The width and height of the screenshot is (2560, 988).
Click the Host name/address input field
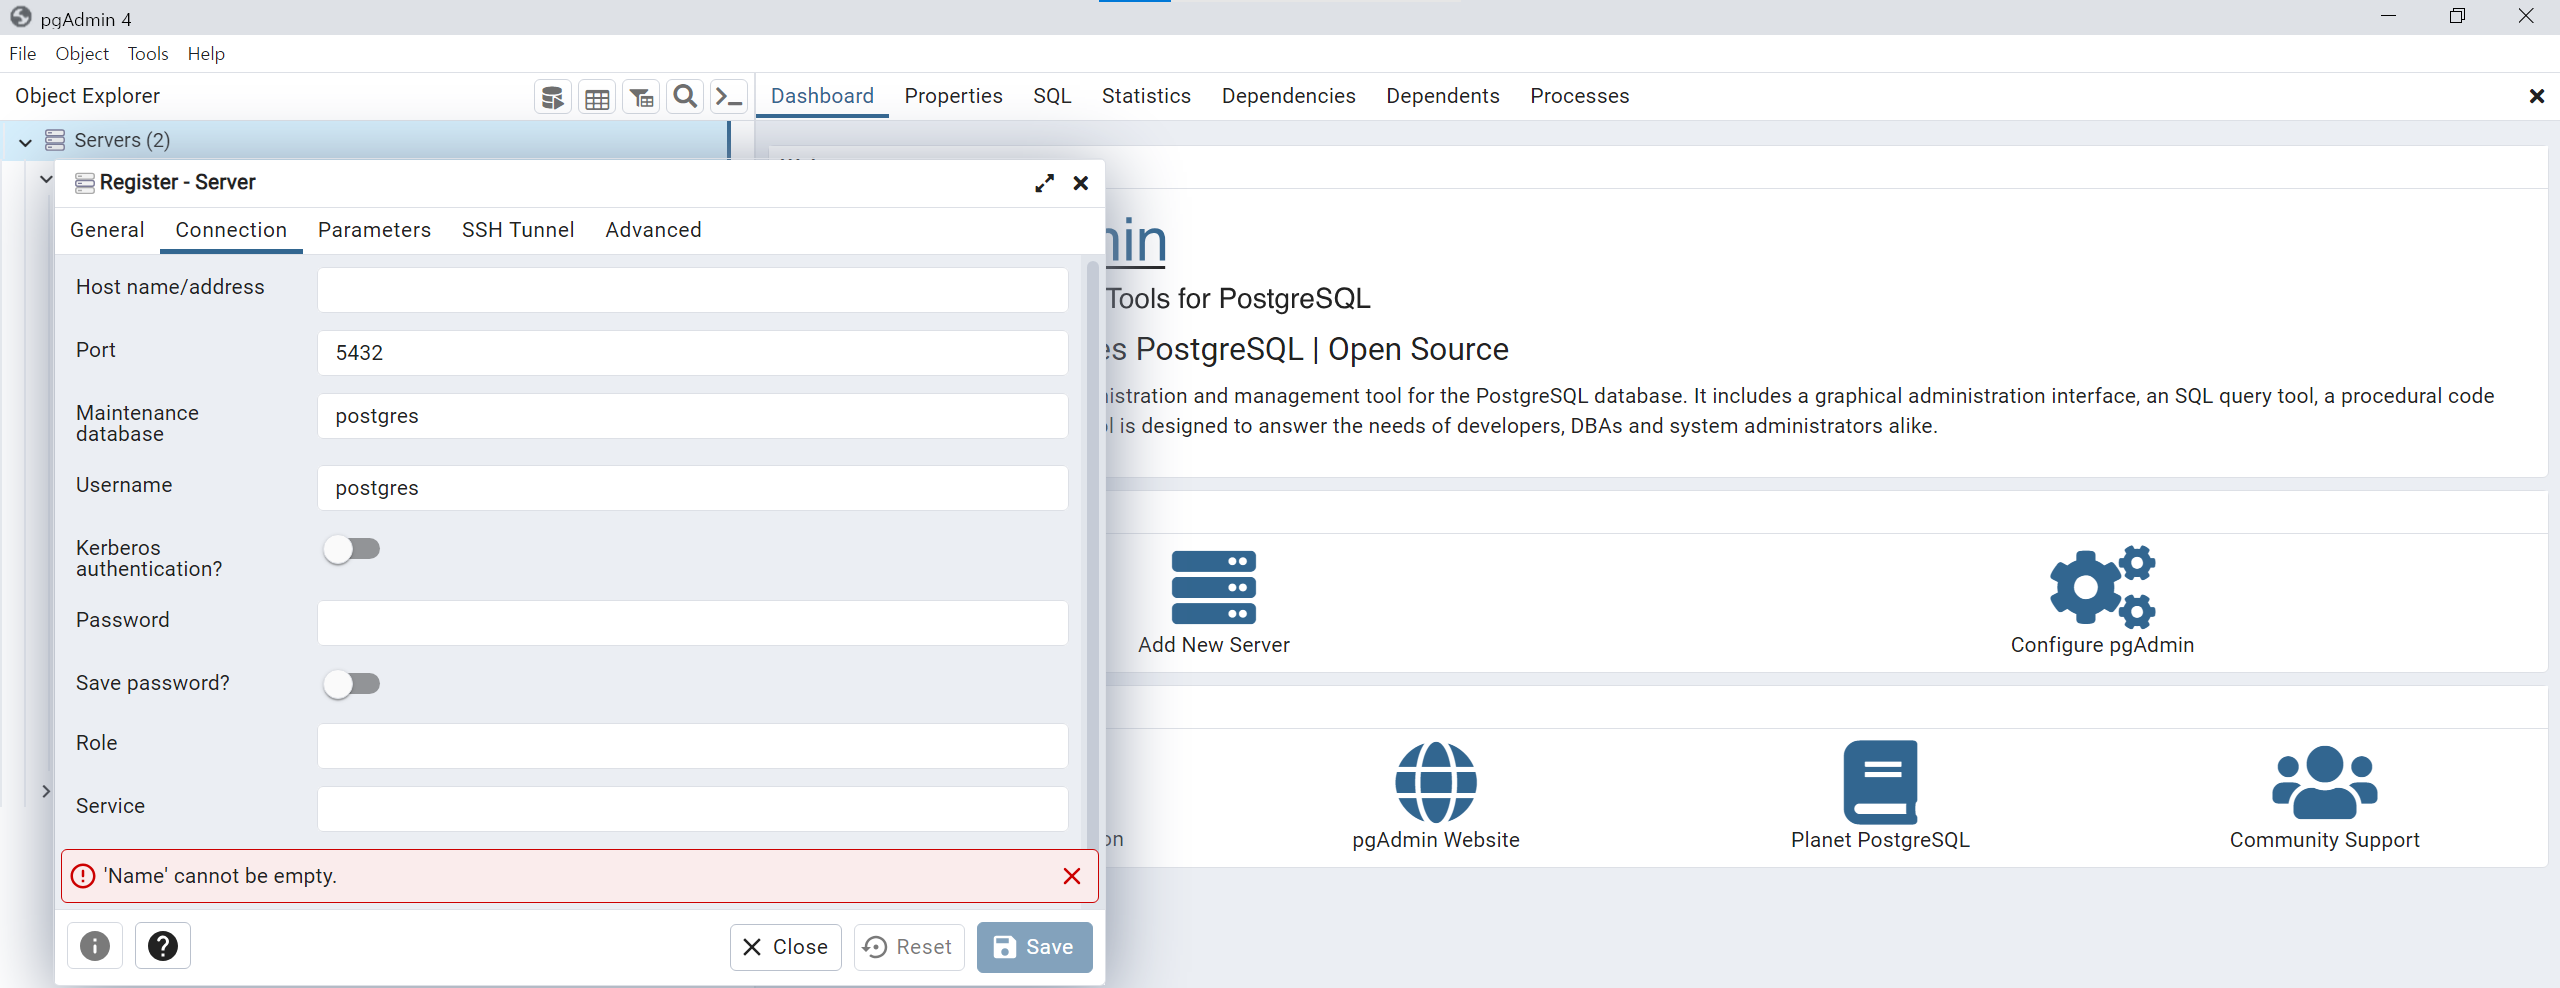[x=692, y=290]
